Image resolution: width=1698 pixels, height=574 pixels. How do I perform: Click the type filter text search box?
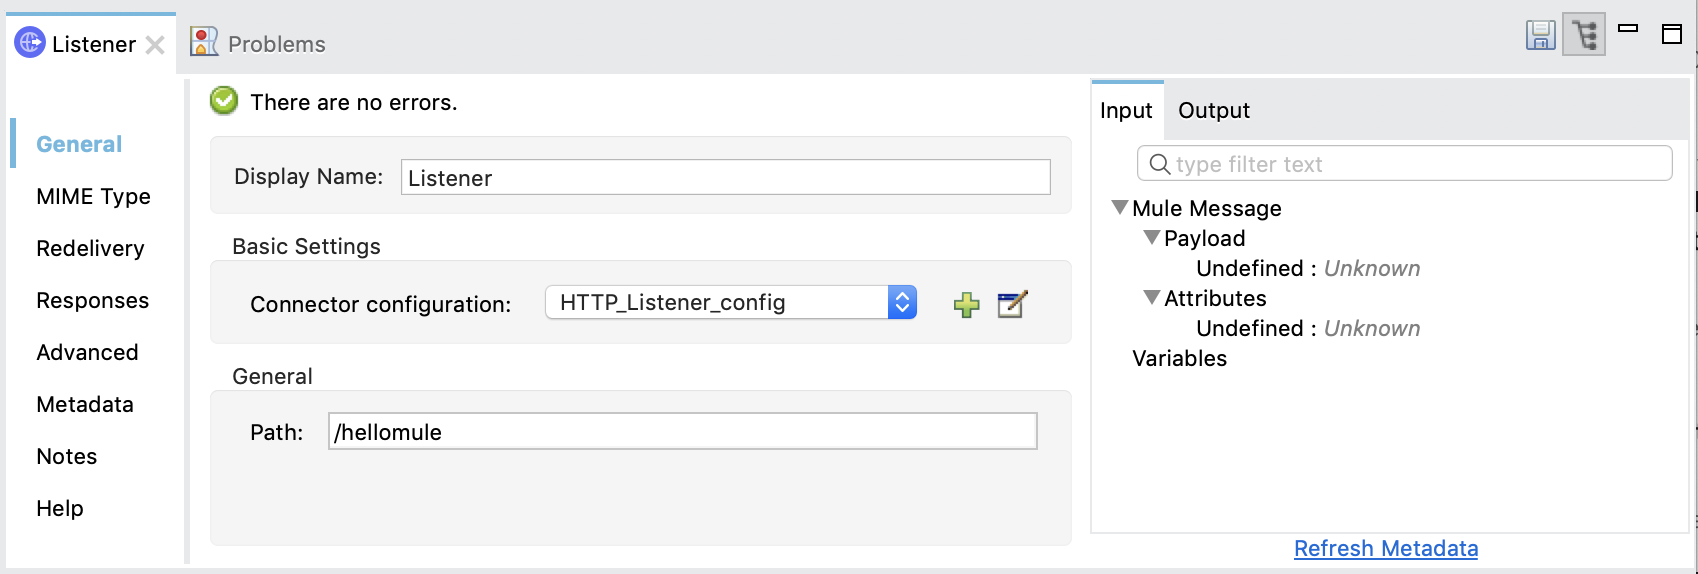click(x=1404, y=164)
